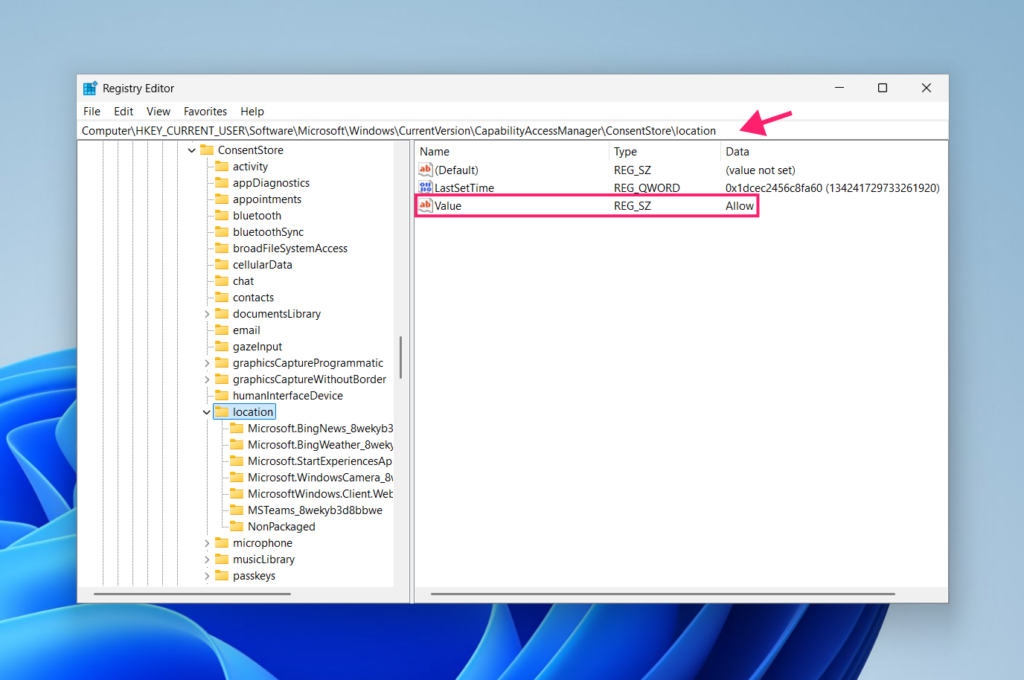Click the broadFileSystemAccess folder icon
Image resolution: width=1024 pixels, height=680 pixels.
pyautogui.click(x=222, y=248)
